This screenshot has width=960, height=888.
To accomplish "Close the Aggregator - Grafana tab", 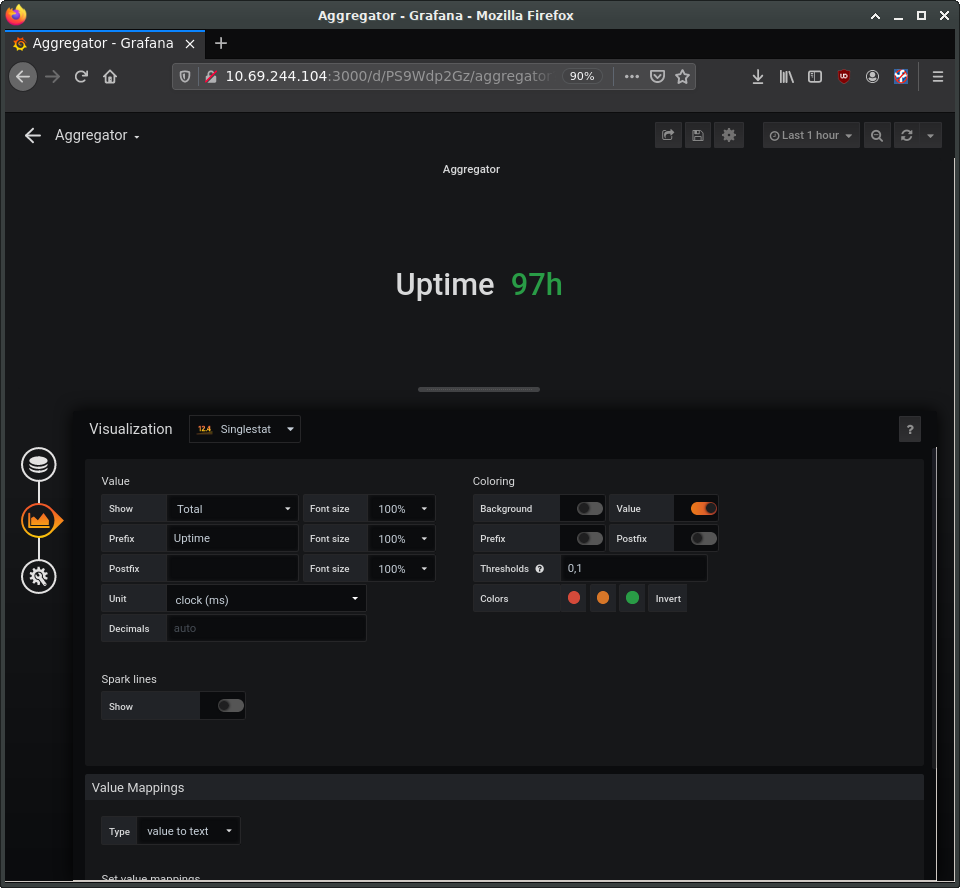I will pyautogui.click(x=190, y=43).
